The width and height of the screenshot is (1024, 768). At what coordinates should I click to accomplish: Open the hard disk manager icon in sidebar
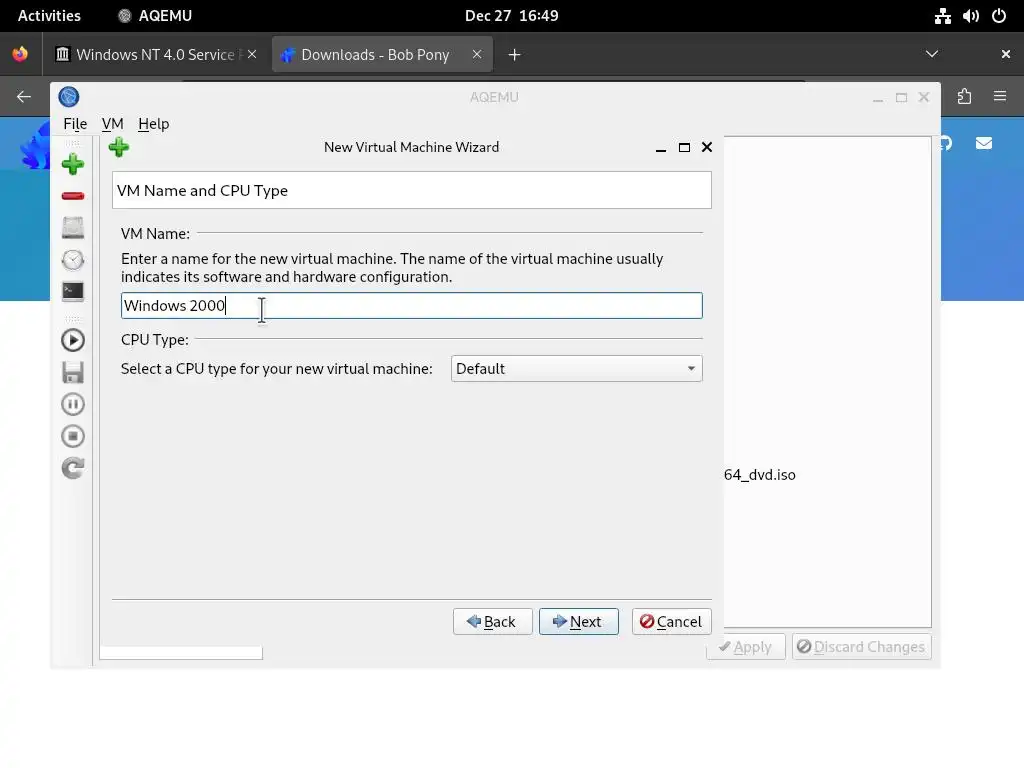(x=72, y=228)
